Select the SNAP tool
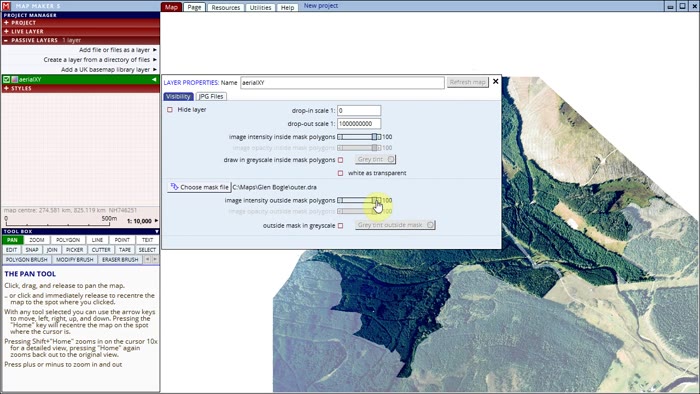Image resolution: width=700 pixels, height=394 pixels. click(32, 250)
